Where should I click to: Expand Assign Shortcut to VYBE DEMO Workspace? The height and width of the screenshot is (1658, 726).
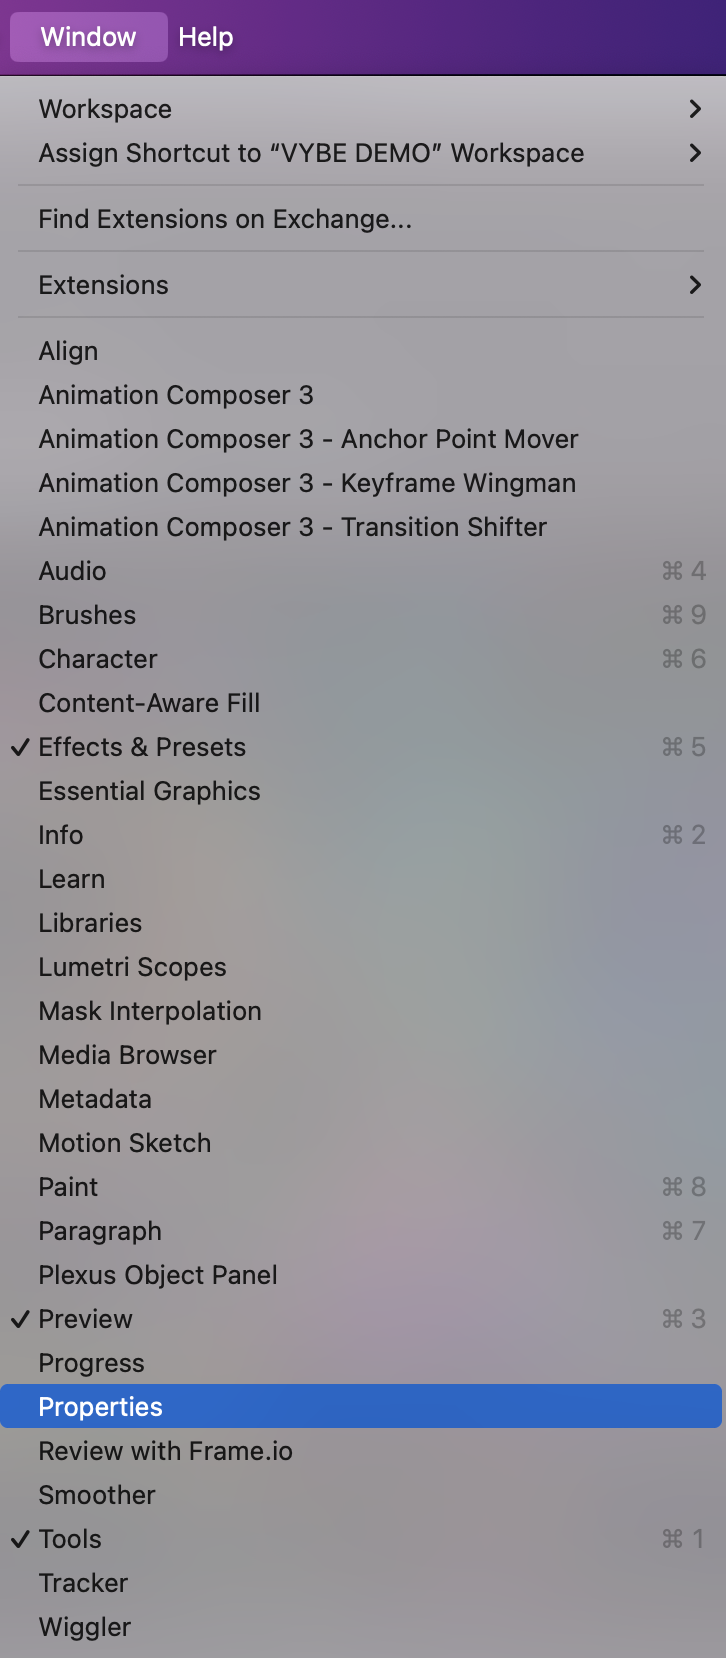[x=361, y=153]
